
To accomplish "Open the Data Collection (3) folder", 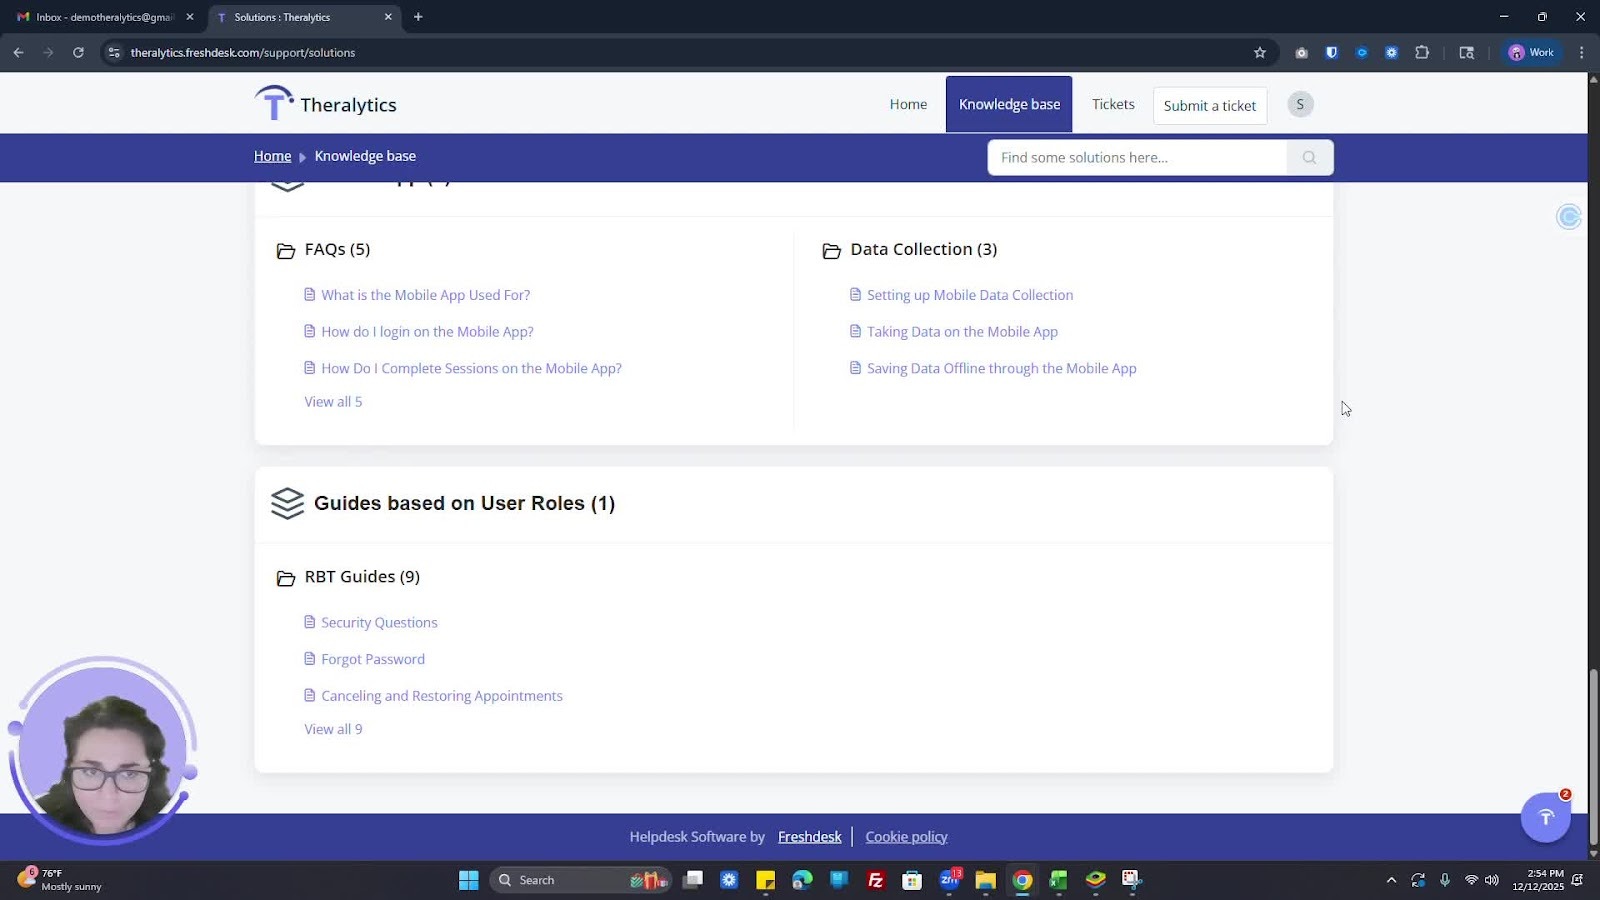I will point(923,249).
